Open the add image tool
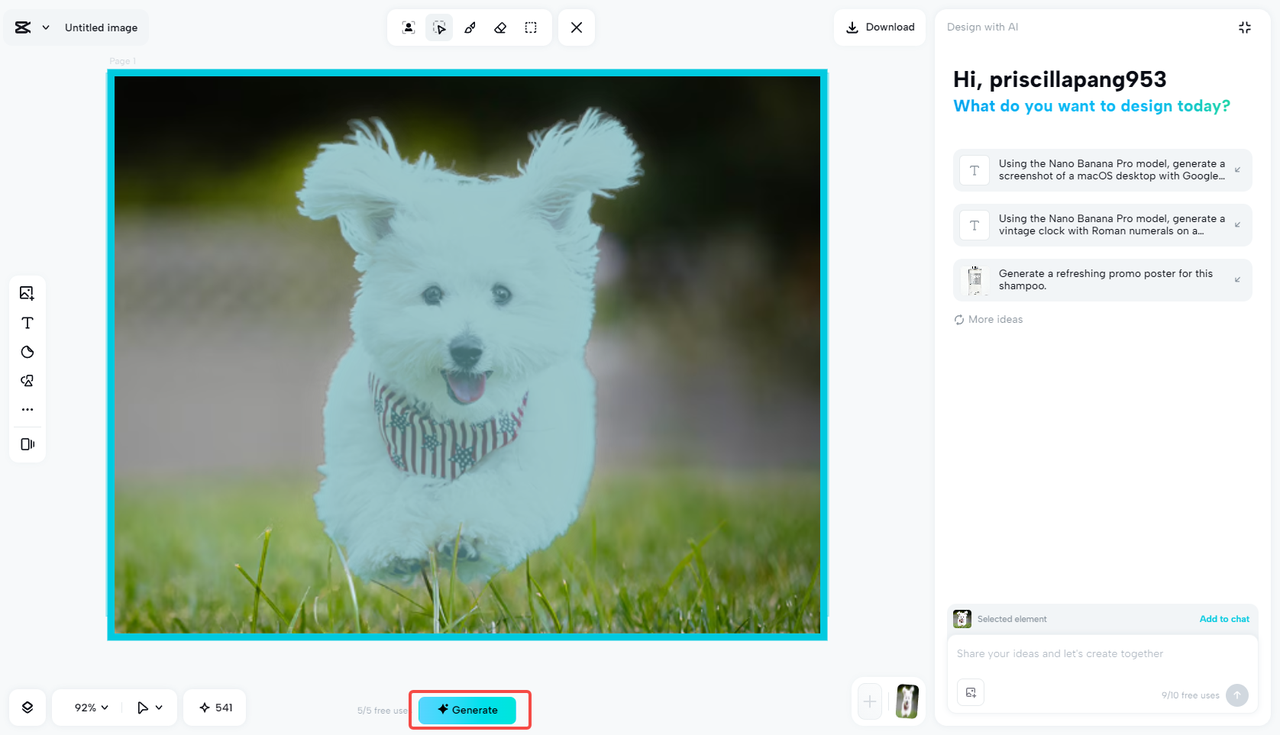Image resolution: width=1280 pixels, height=735 pixels. pos(27,293)
